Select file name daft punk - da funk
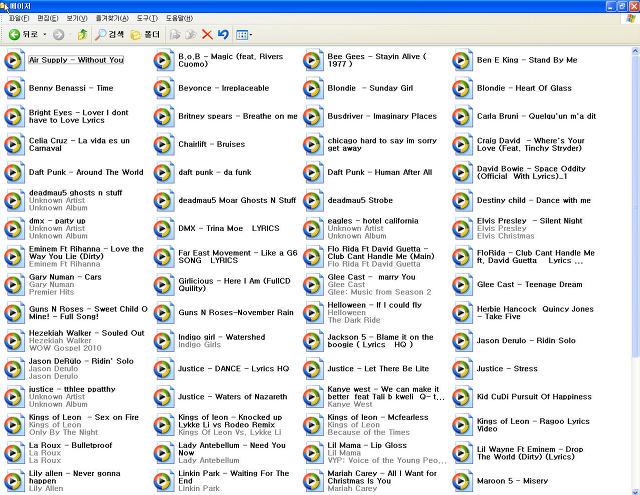640x495 pixels. pyautogui.click(x=215, y=172)
